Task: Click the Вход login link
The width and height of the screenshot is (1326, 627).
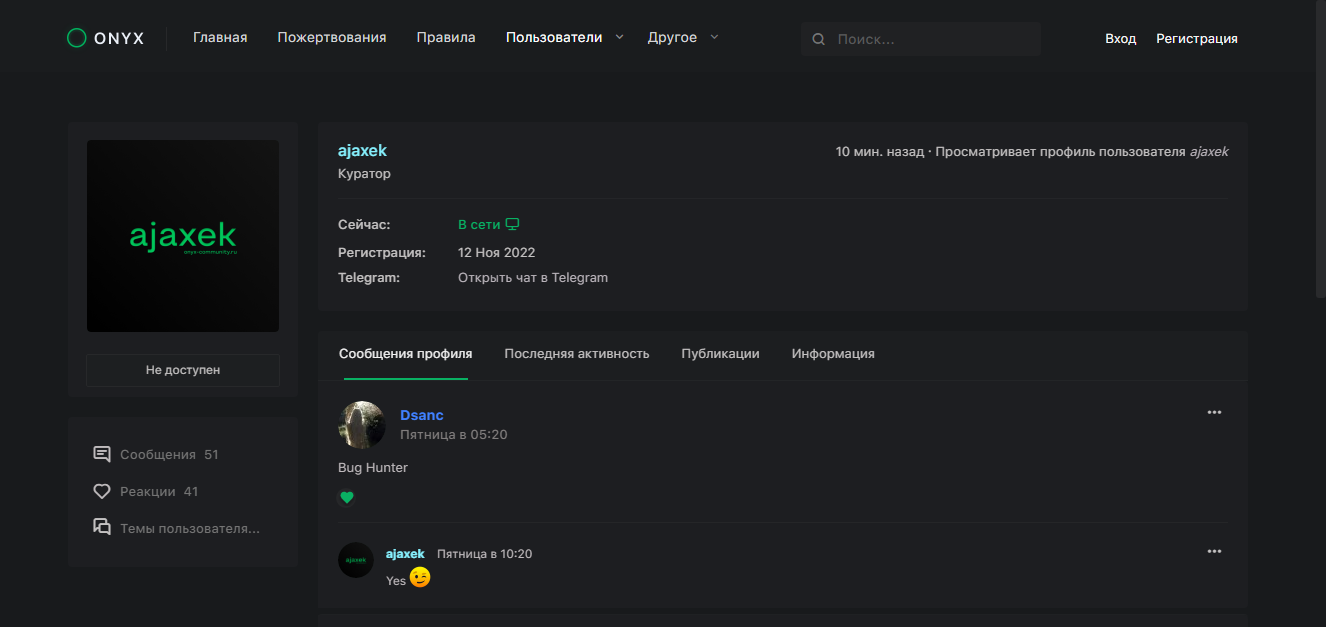Action: 1120,38
